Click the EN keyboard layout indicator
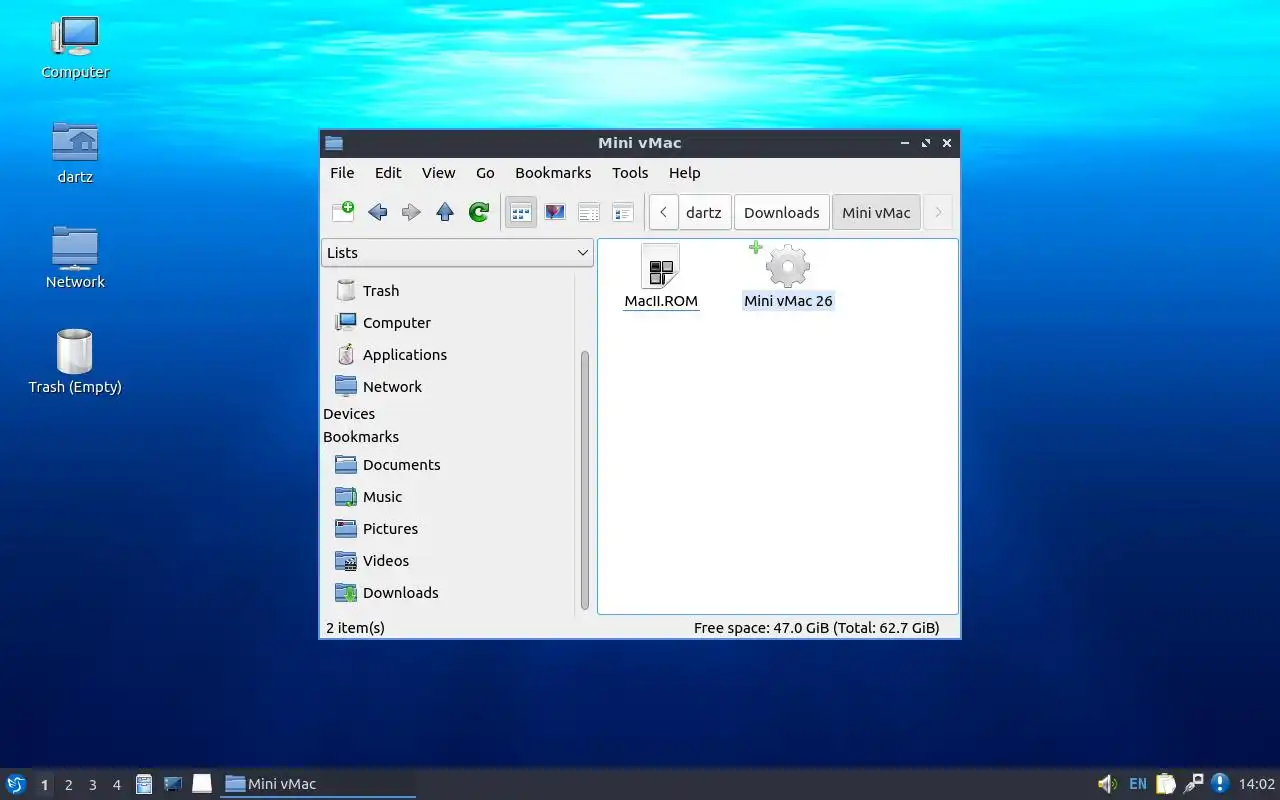This screenshot has width=1280, height=800. (1138, 784)
